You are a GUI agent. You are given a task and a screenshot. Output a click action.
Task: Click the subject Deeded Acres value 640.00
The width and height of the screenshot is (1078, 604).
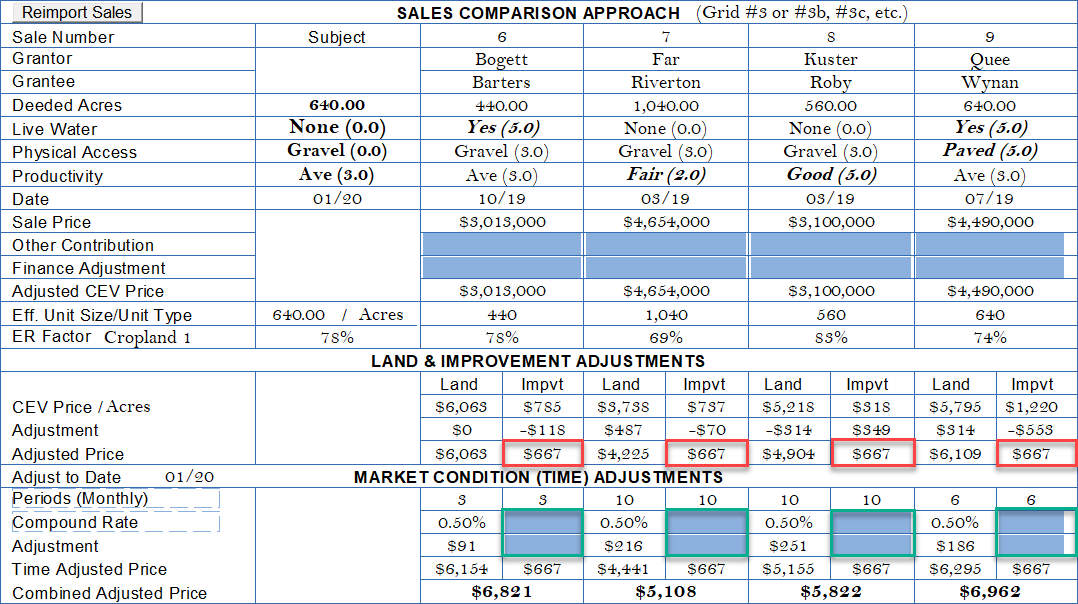(x=337, y=105)
